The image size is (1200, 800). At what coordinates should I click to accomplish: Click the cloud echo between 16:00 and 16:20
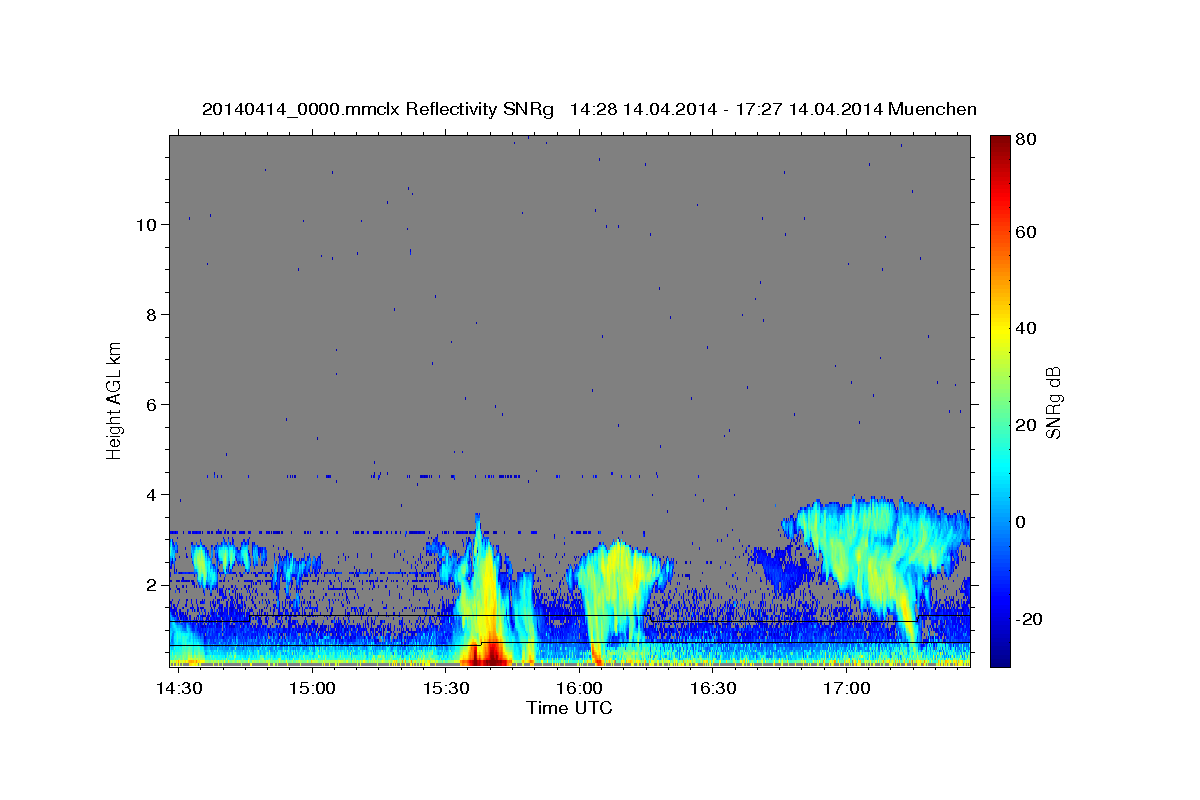[x=618, y=590]
